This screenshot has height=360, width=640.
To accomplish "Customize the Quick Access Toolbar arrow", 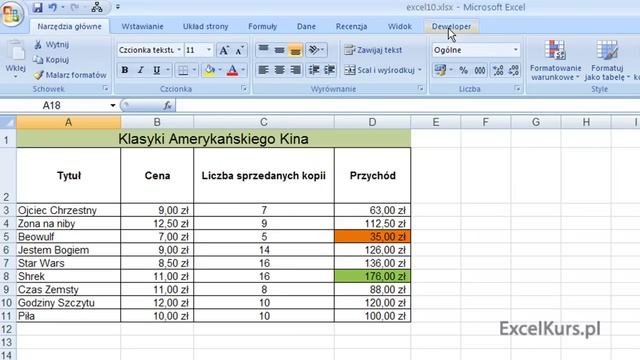I will pos(118,7).
